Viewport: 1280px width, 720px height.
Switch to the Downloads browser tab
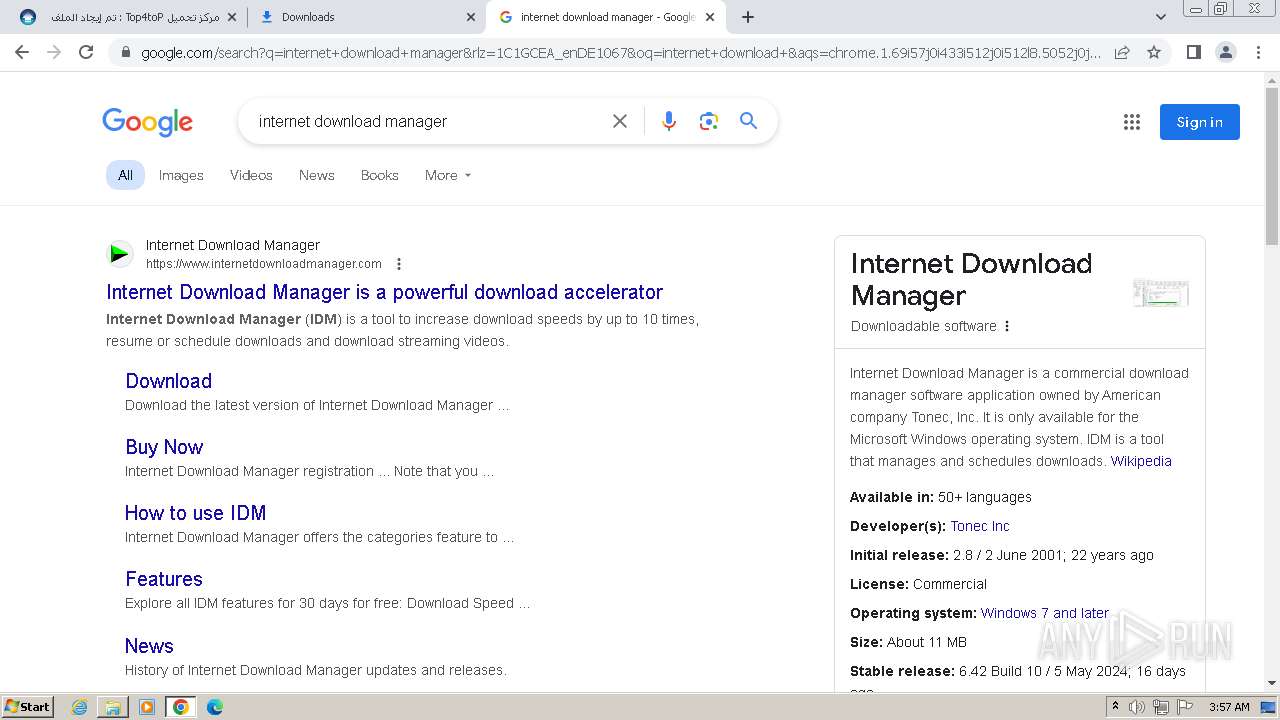pos(365,17)
